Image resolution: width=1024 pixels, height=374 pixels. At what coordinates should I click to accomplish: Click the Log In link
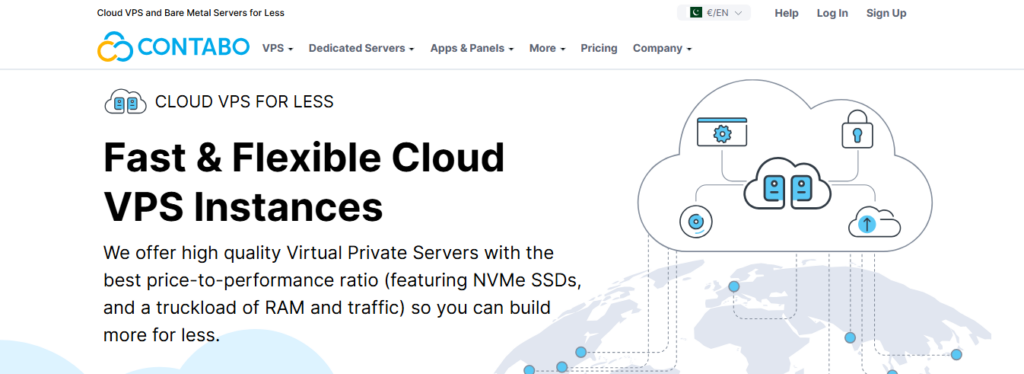click(832, 13)
